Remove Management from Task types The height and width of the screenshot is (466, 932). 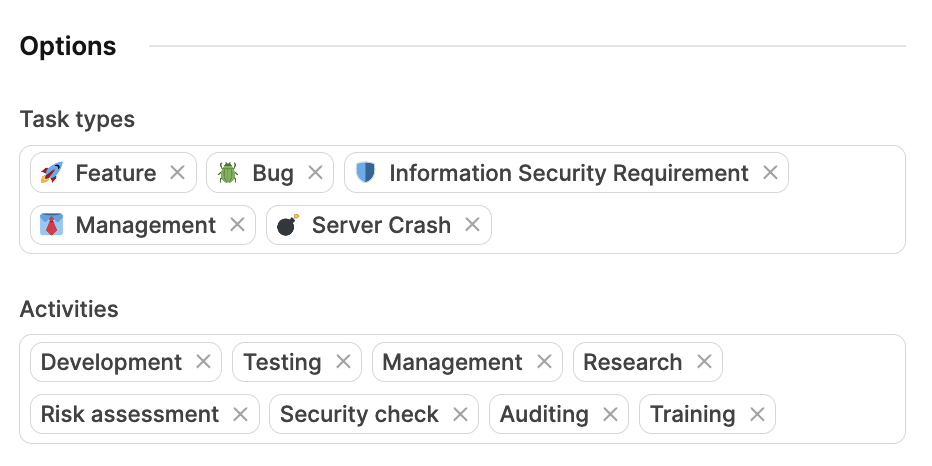click(x=237, y=225)
